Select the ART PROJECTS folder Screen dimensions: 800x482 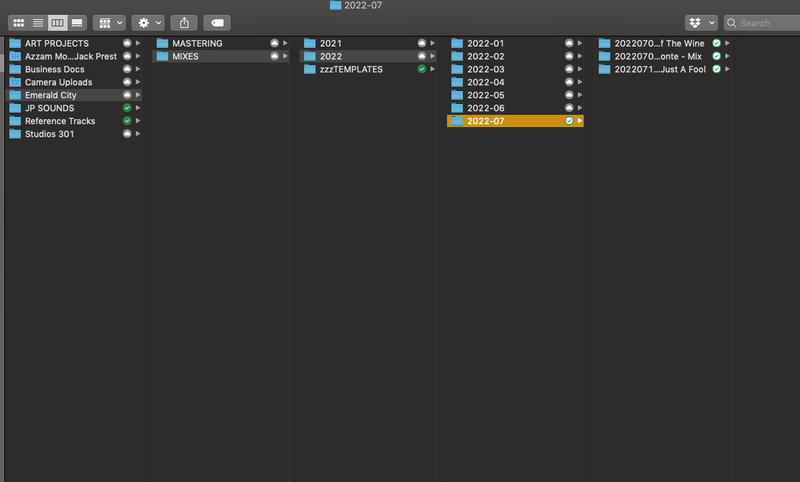(x=73, y=43)
